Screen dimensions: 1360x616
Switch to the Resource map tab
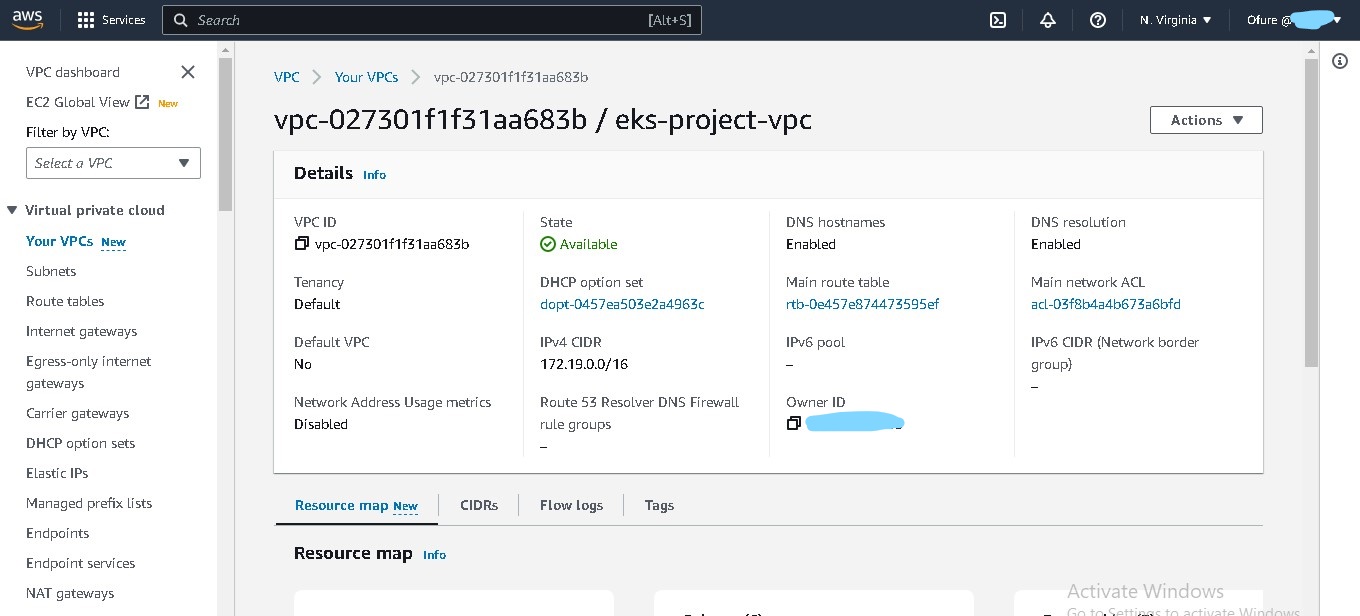point(356,505)
